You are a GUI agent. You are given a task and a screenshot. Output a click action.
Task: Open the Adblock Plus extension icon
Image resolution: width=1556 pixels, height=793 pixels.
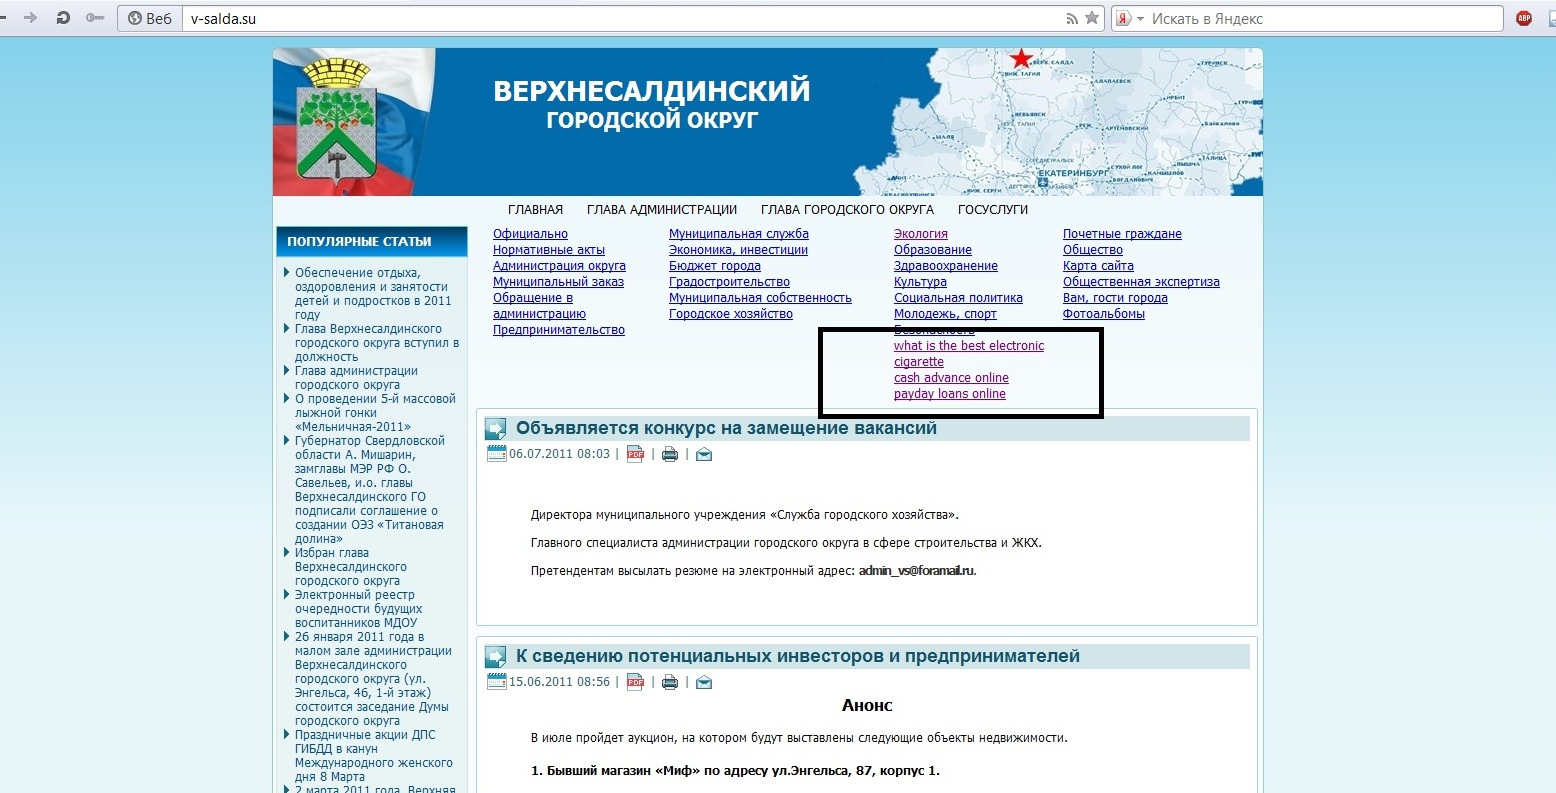1524,18
